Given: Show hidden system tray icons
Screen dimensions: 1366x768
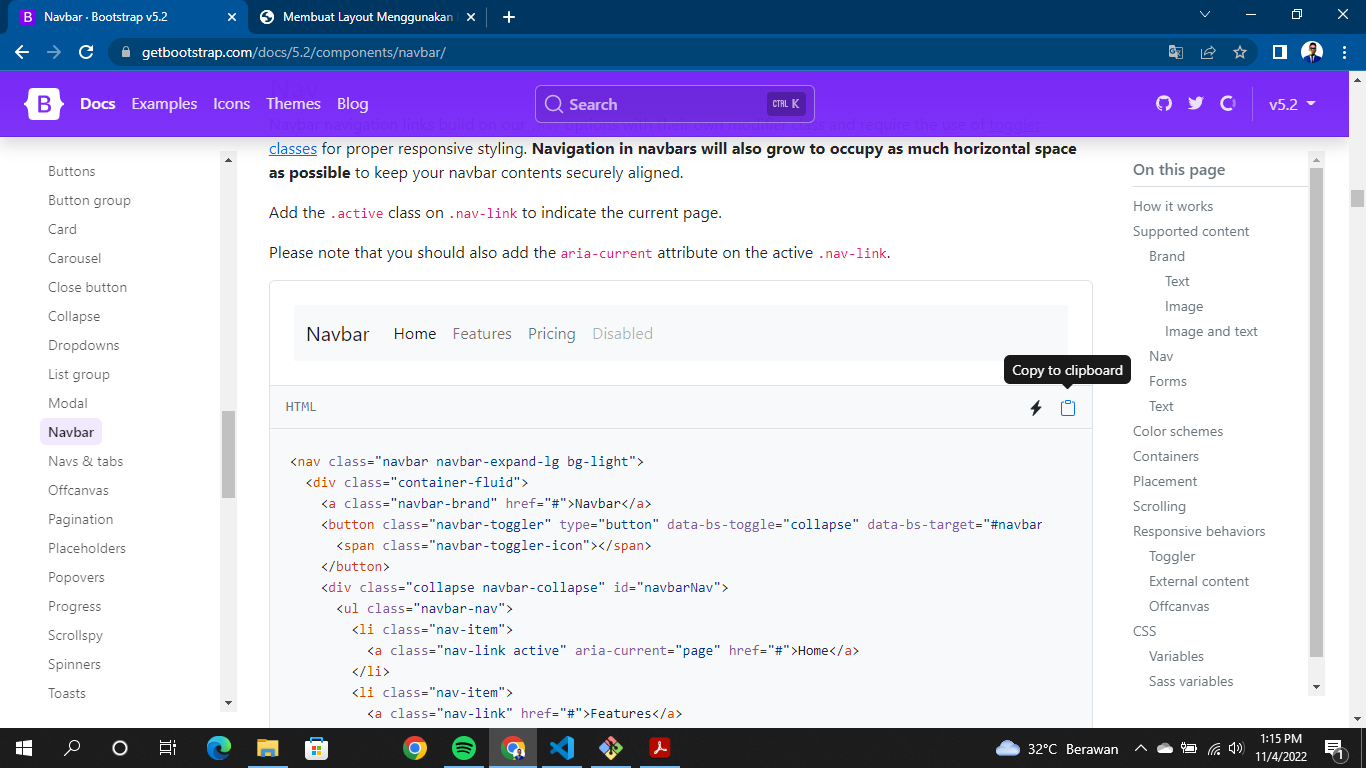Looking at the screenshot, I should (1140, 748).
